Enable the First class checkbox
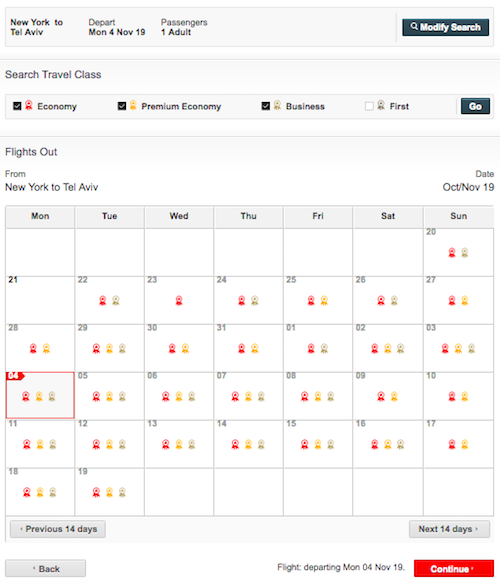This screenshot has height=583, width=500. (x=369, y=106)
